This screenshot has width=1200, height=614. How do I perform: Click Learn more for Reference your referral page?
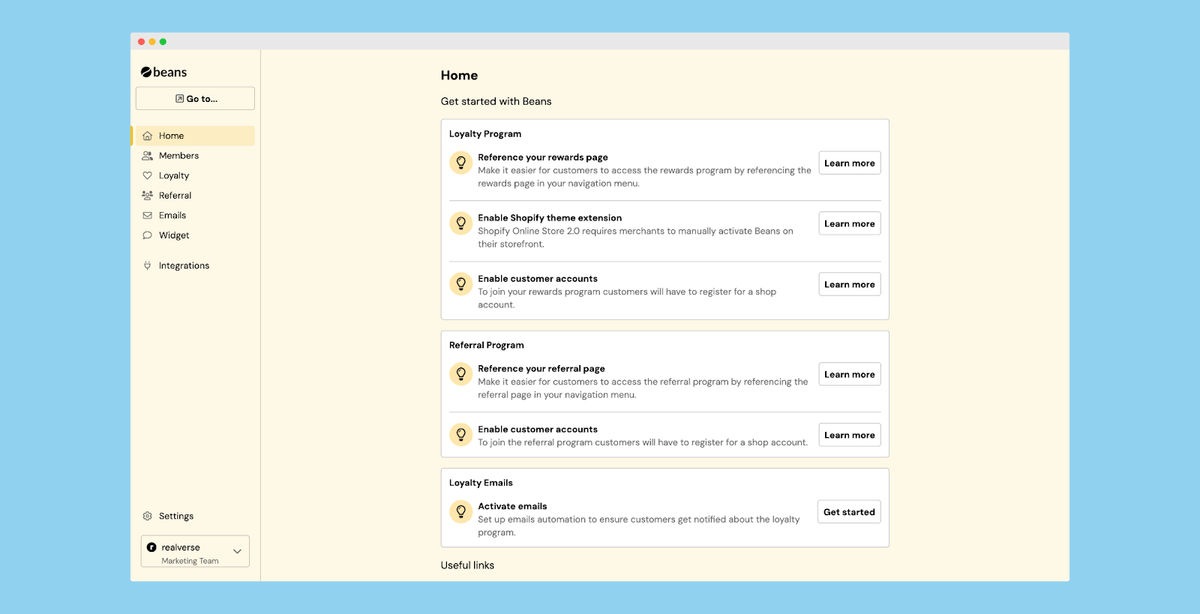point(850,375)
